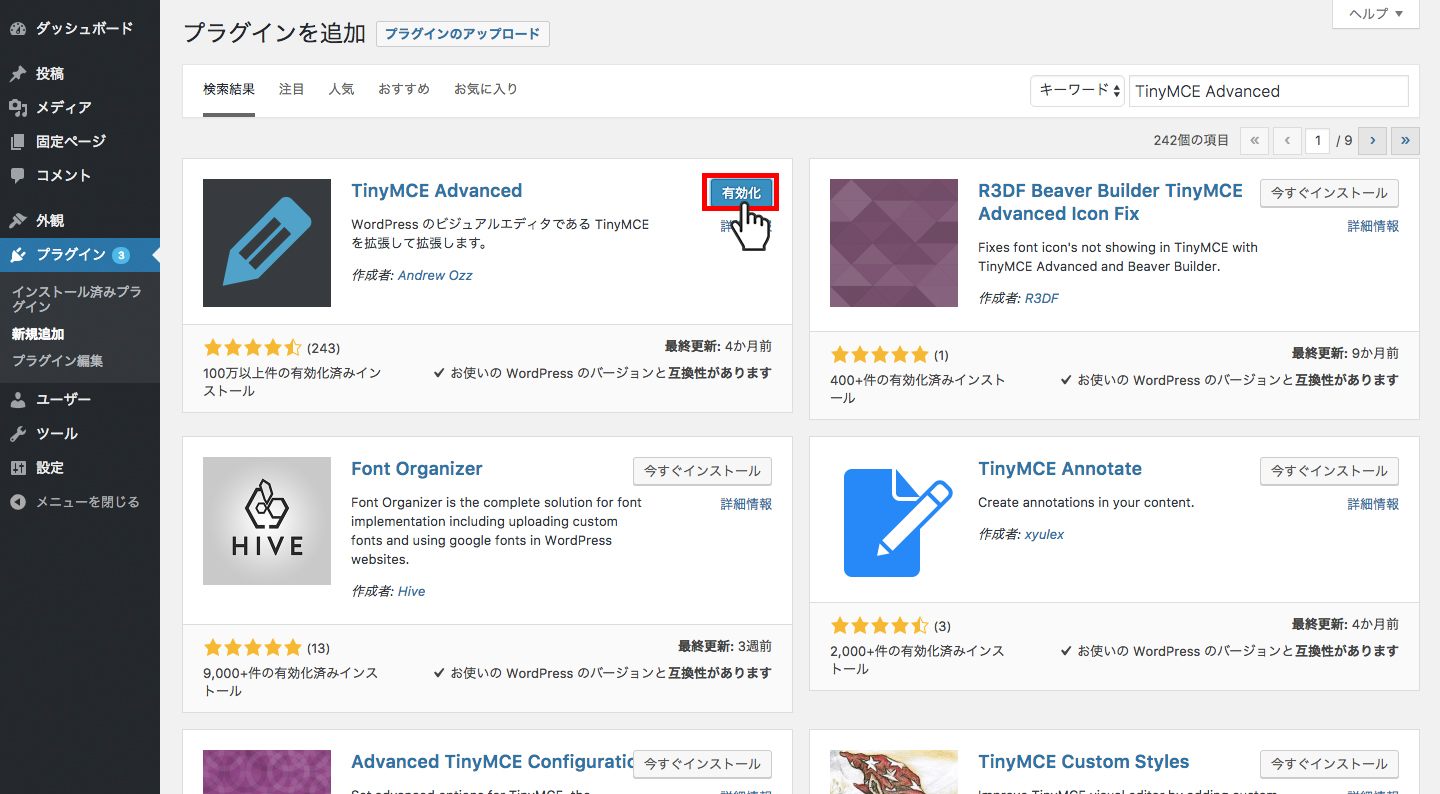Go to the previous results page
1440x794 pixels.
click(x=1287, y=141)
